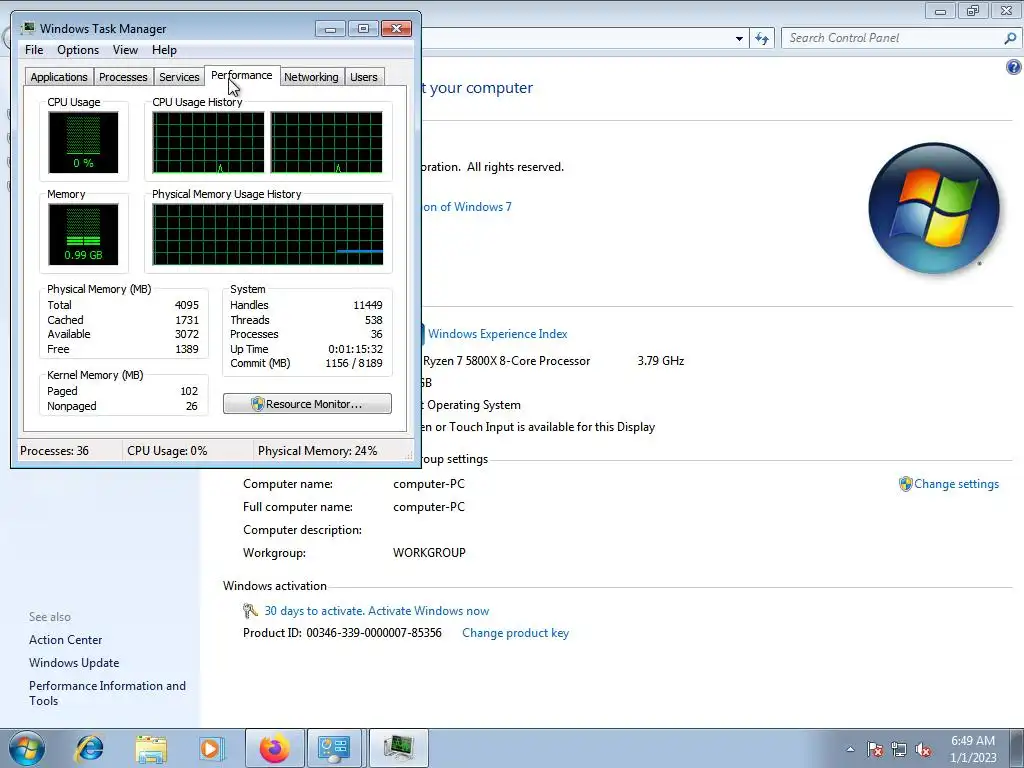Open Performance Information and Tools link

tap(107, 693)
